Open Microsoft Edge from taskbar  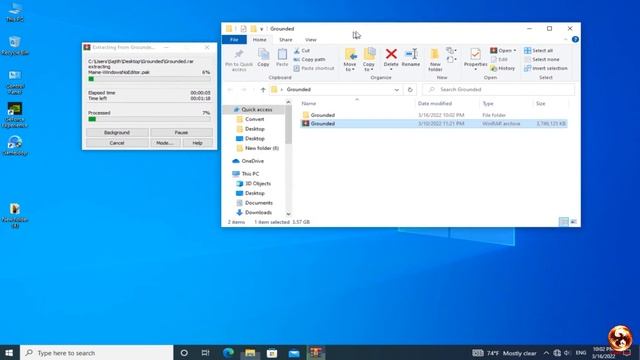pyautogui.click(x=228, y=353)
